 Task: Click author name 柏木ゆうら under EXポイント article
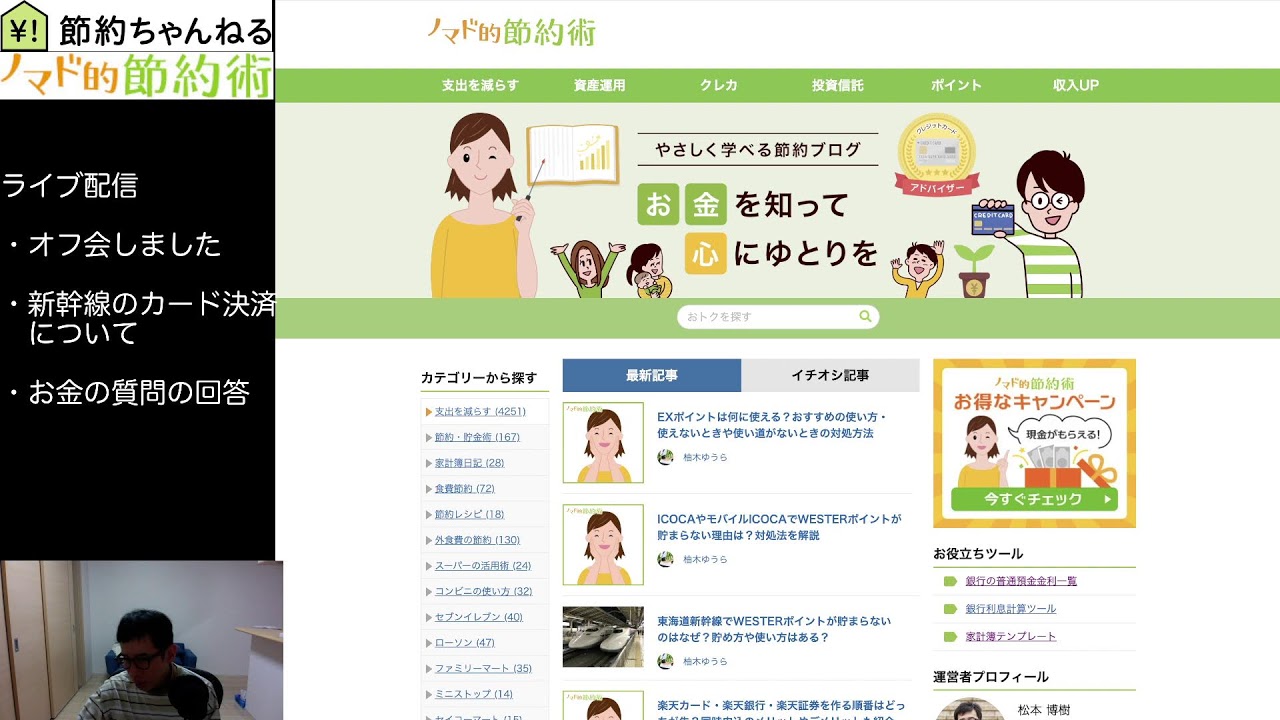click(x=705, y=457)
